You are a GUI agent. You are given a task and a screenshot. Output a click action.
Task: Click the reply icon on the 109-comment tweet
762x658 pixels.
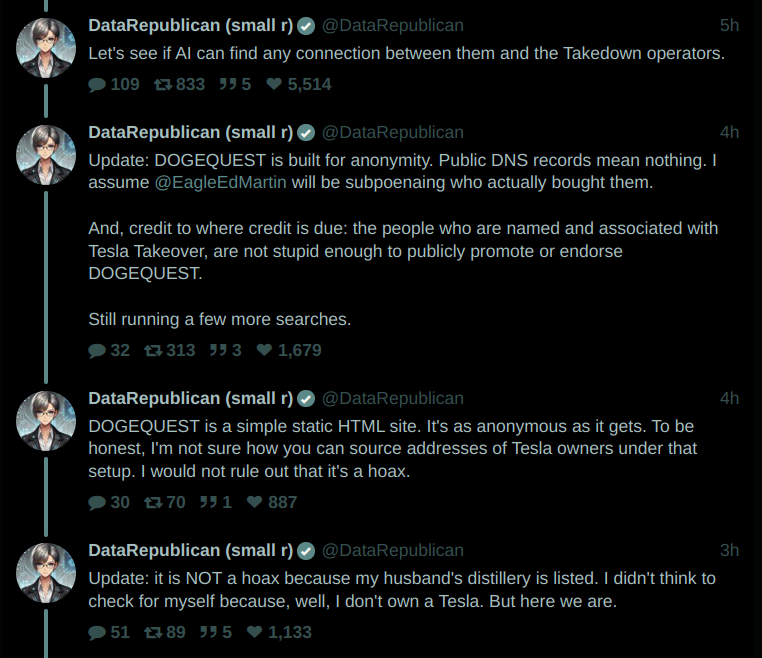97,85
